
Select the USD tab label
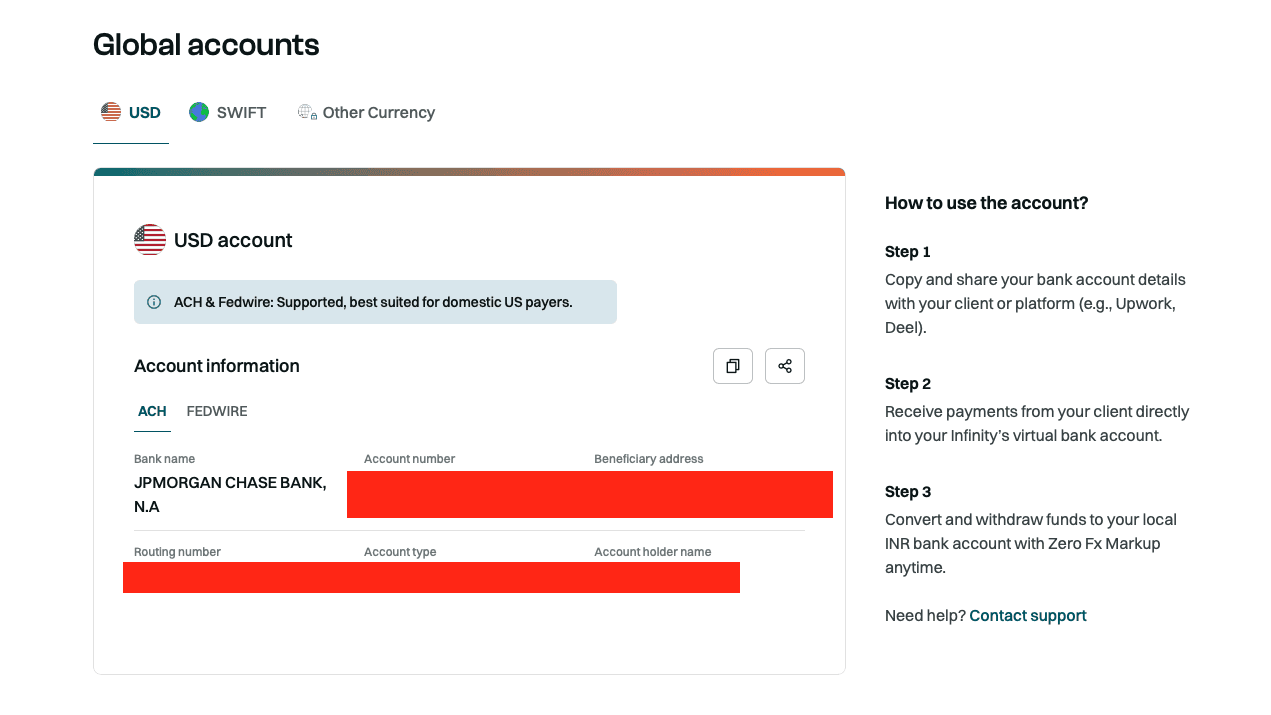[145, 113]
